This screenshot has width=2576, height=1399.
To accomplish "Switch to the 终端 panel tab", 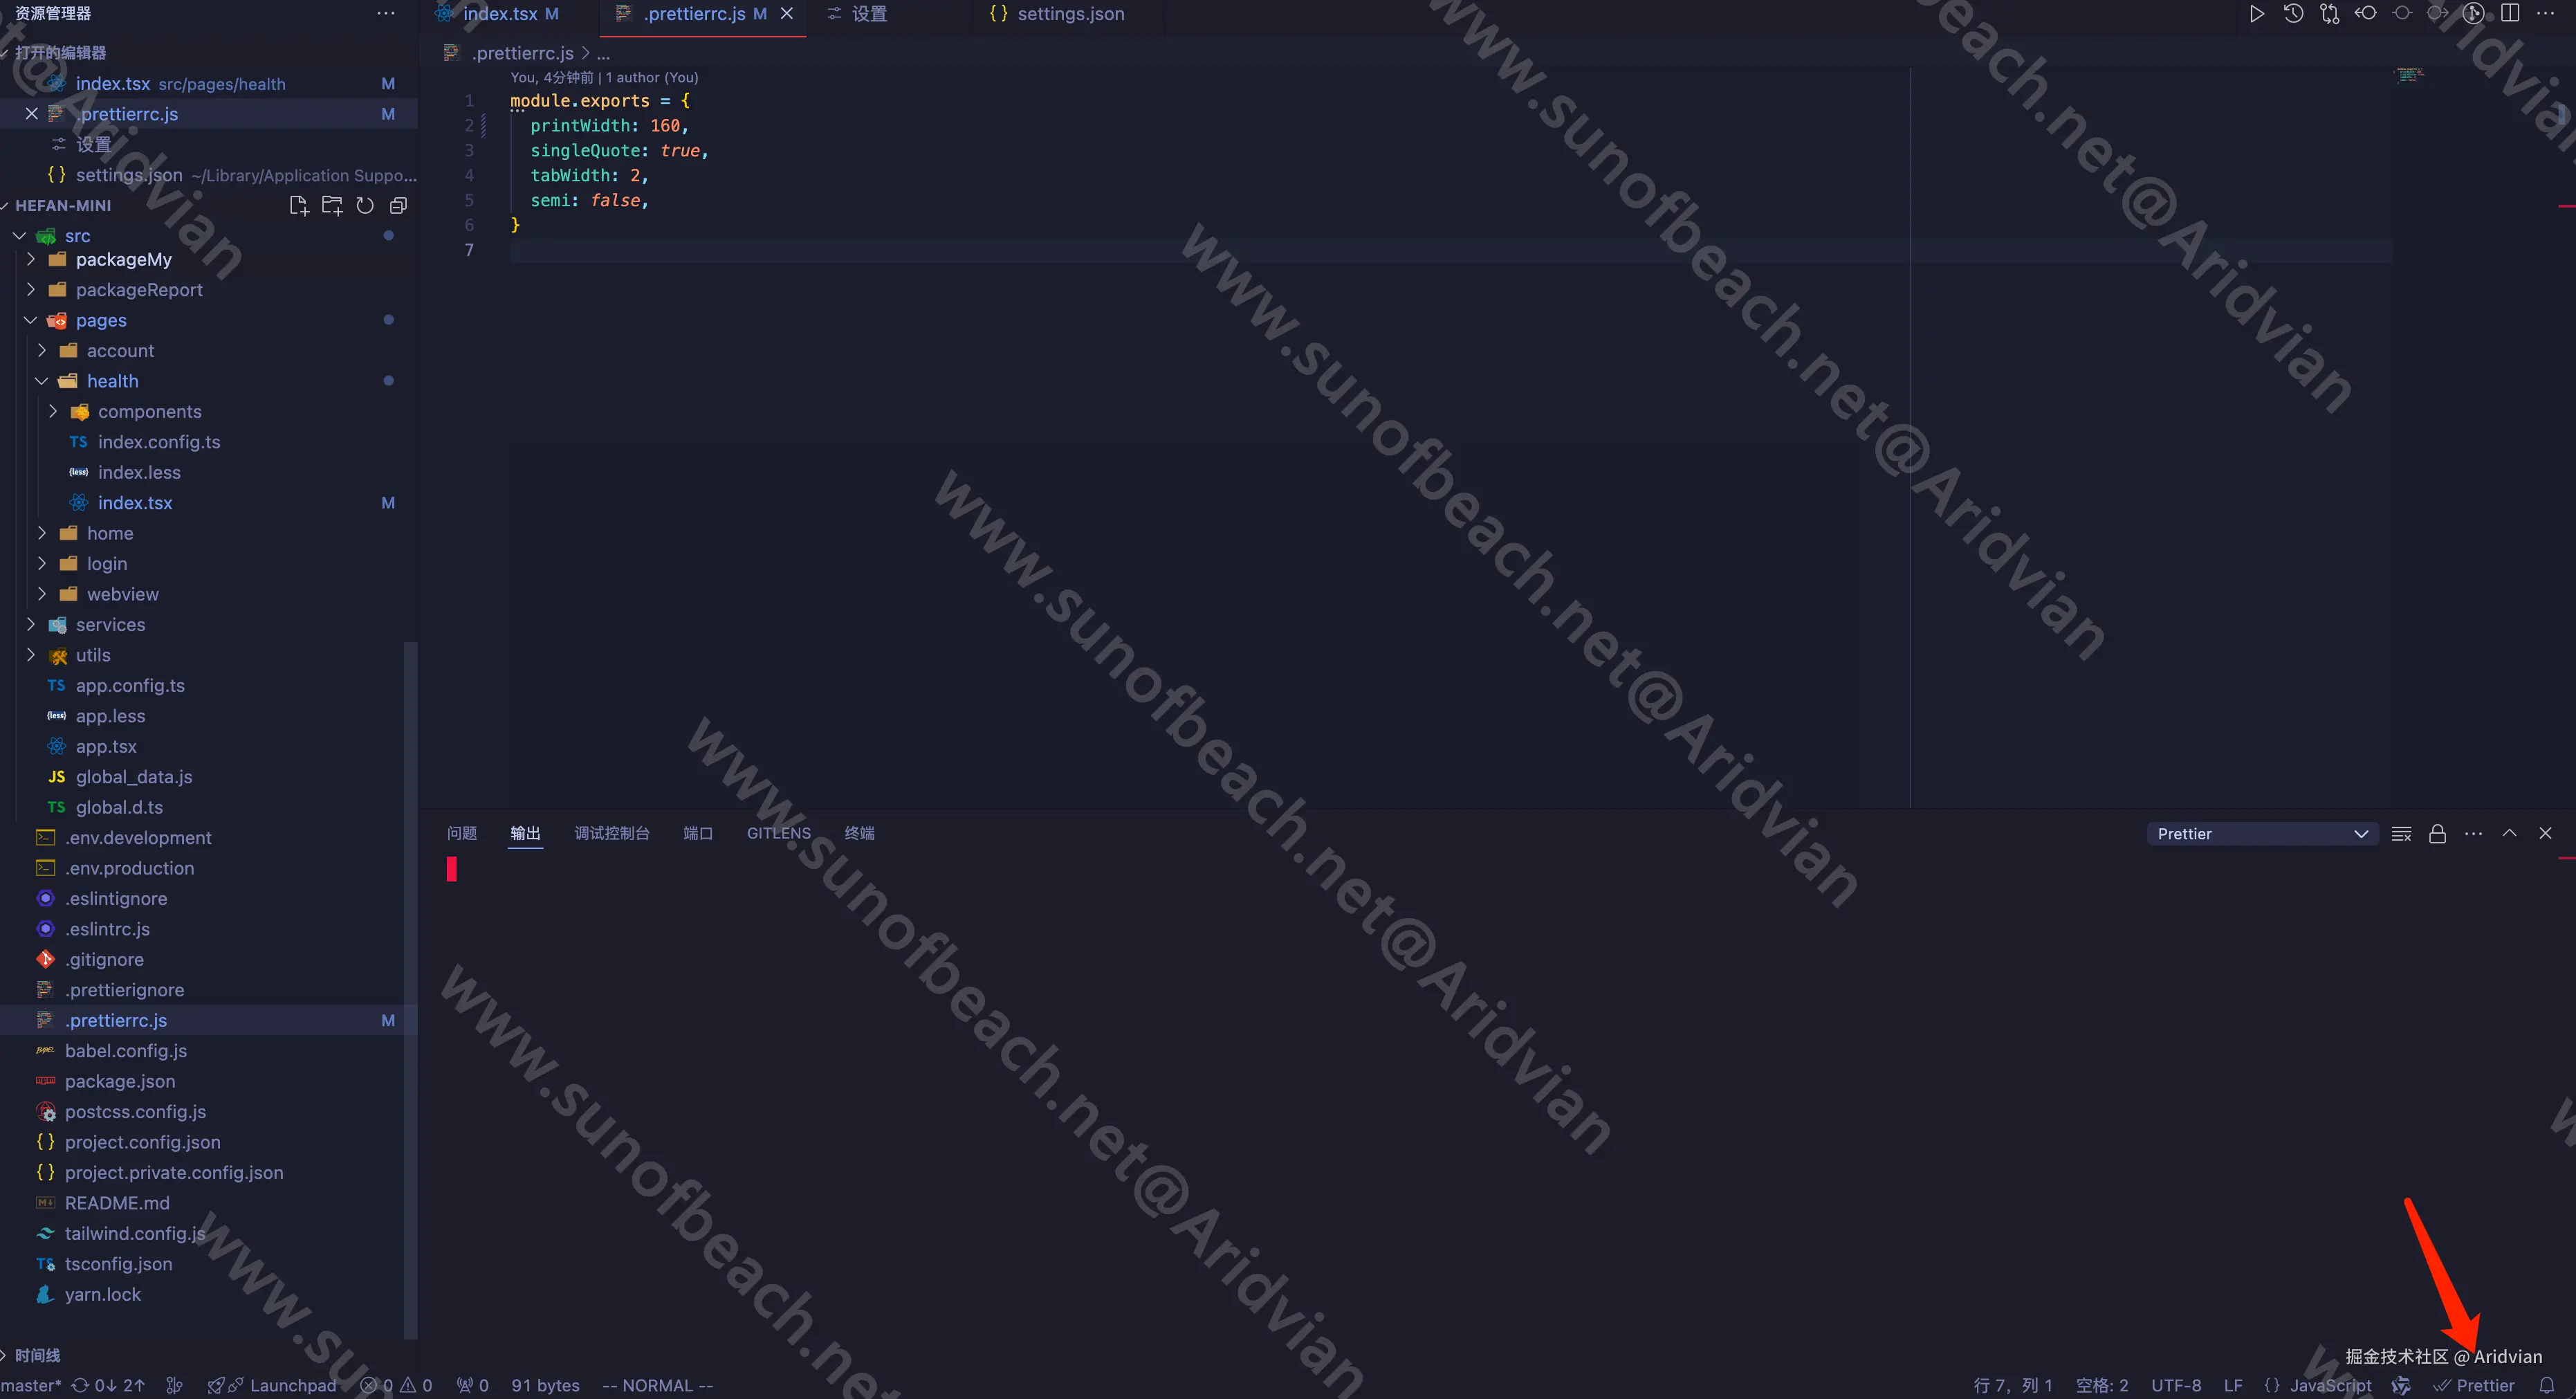I will [x=859, y=833].
